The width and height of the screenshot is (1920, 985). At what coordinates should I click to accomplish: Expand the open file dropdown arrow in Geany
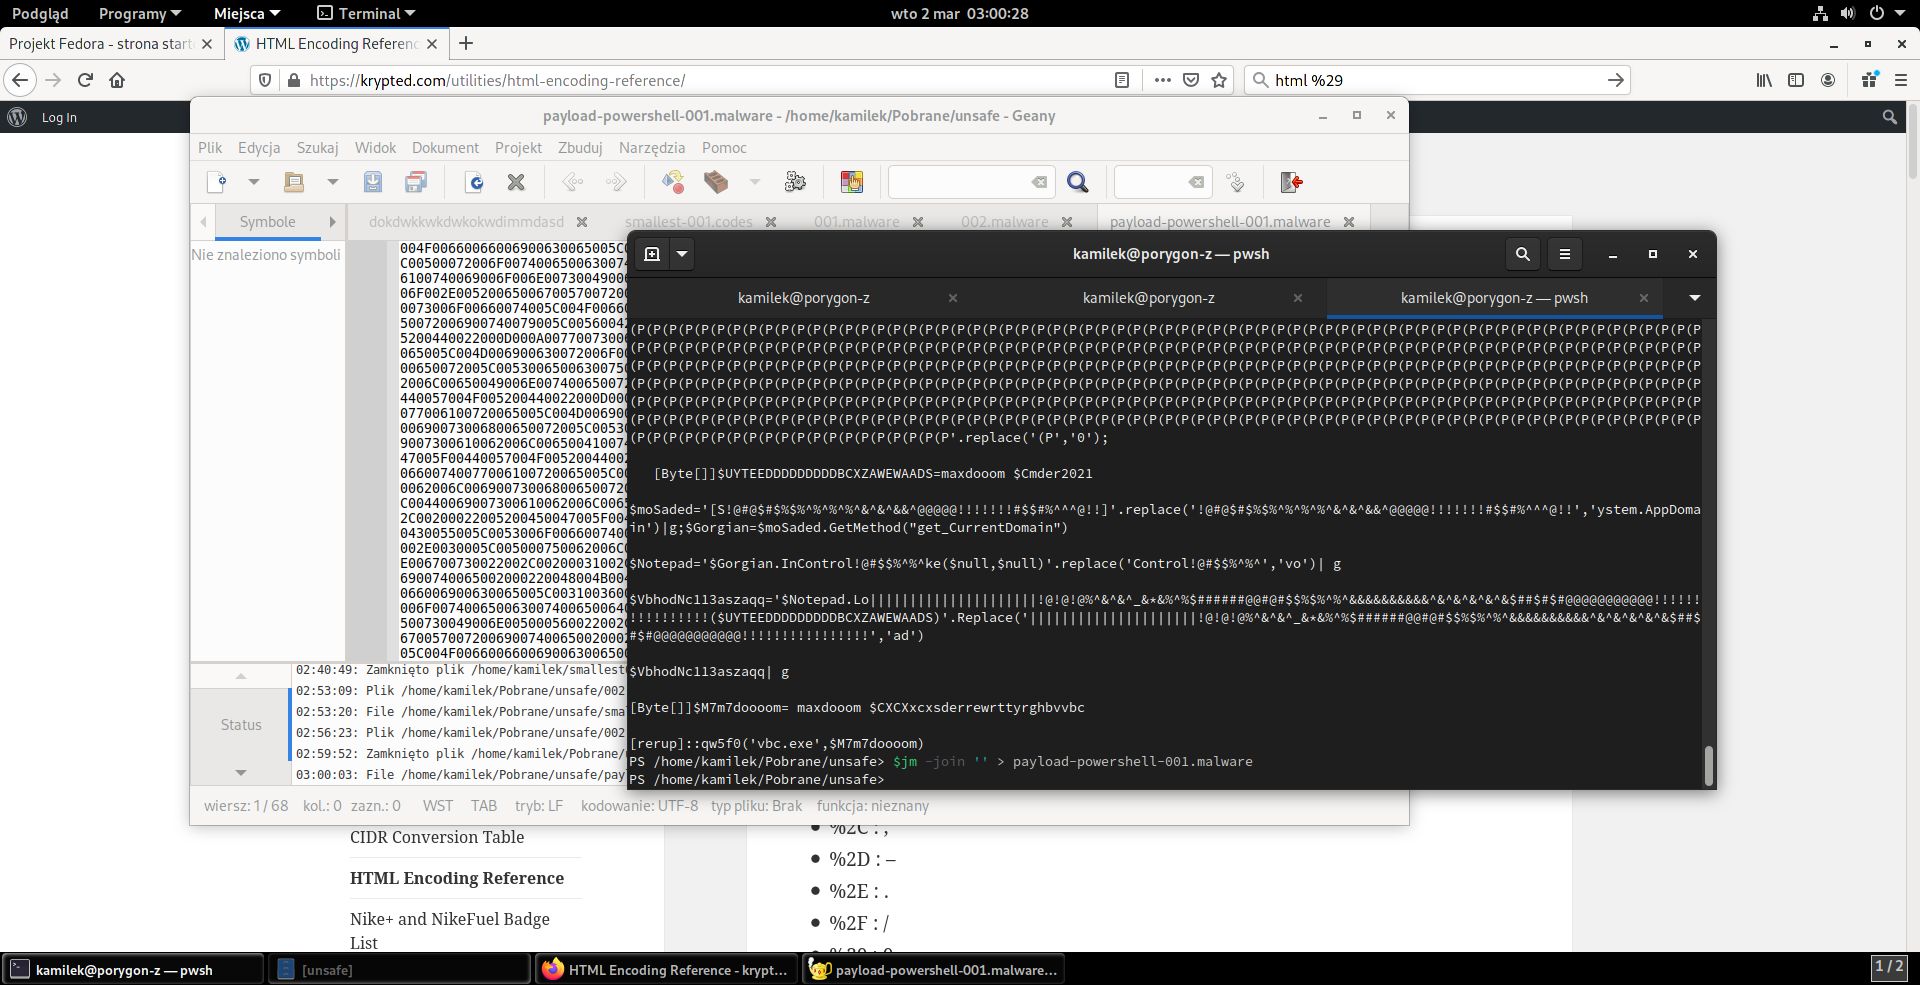pyautogui.click(x=332, y=182)
